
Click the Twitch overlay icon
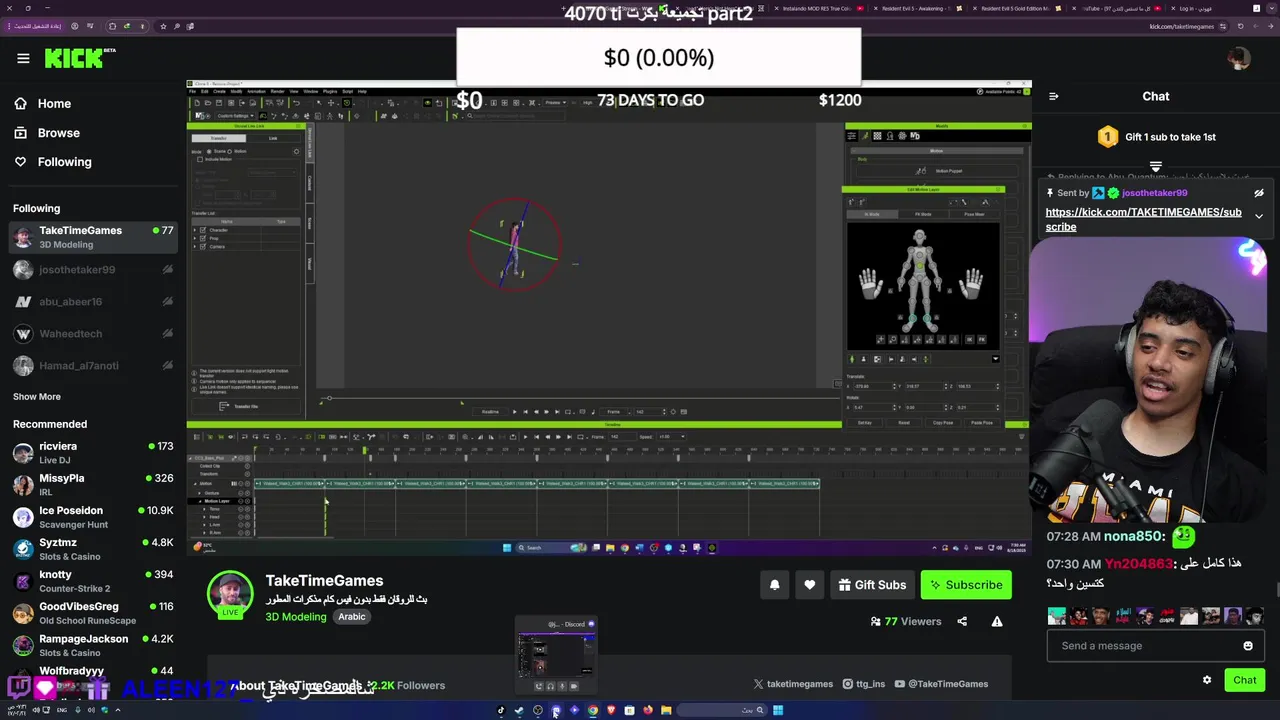click(19, 687)
